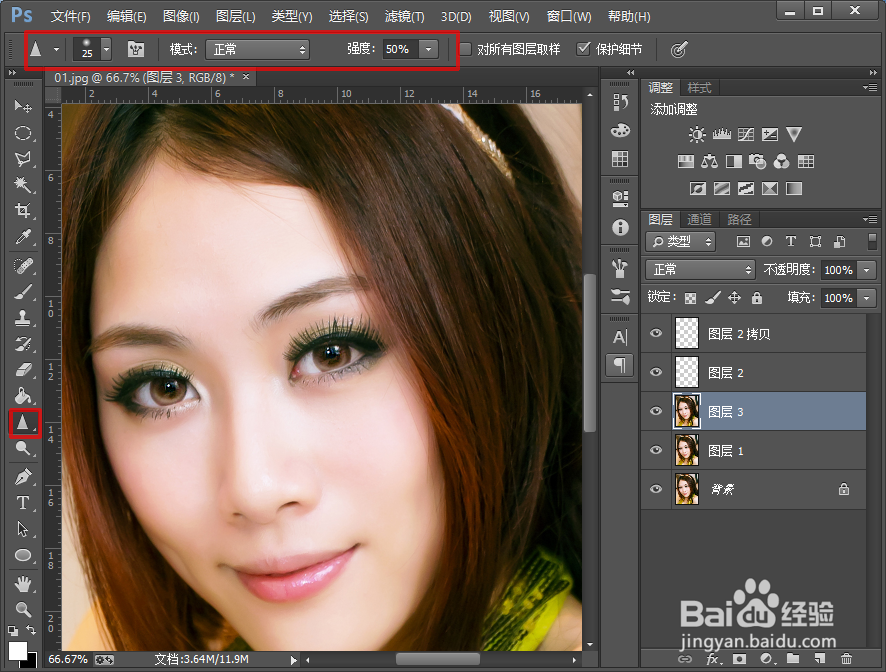Open the layer blend mode 正常 dropdown

coord(700,270)
